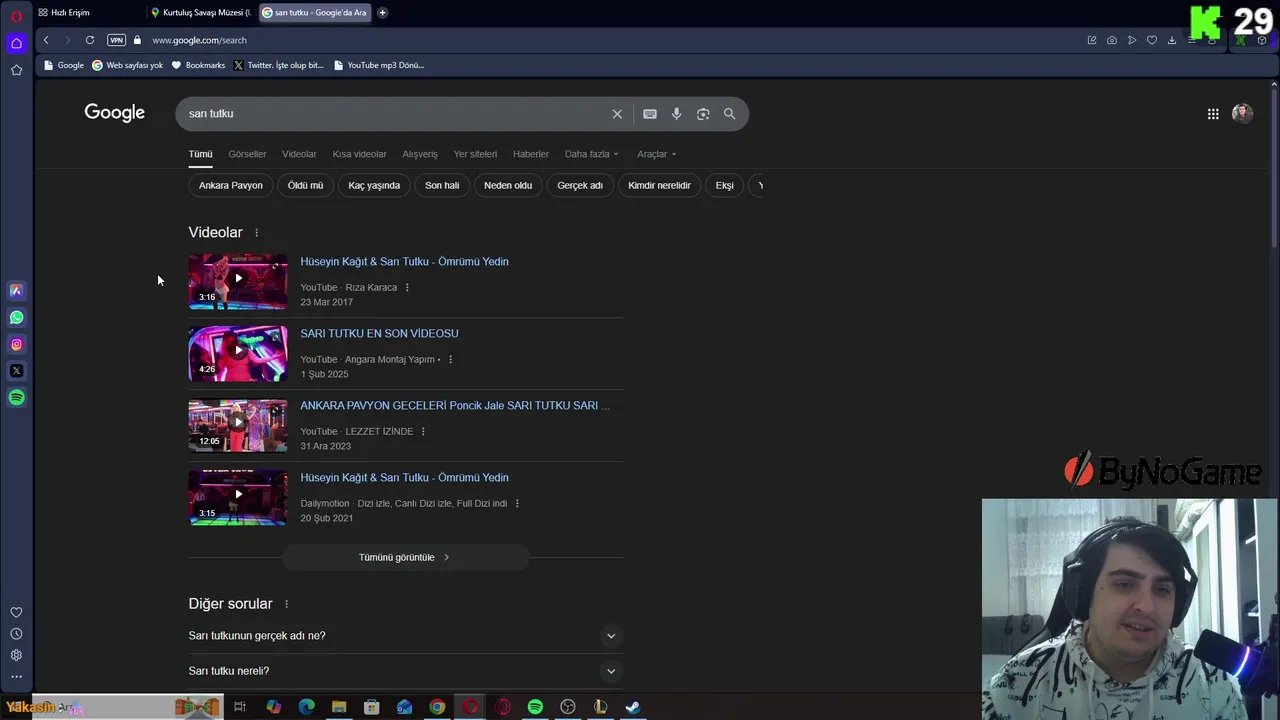Start voice search microphone

[677, 114]
